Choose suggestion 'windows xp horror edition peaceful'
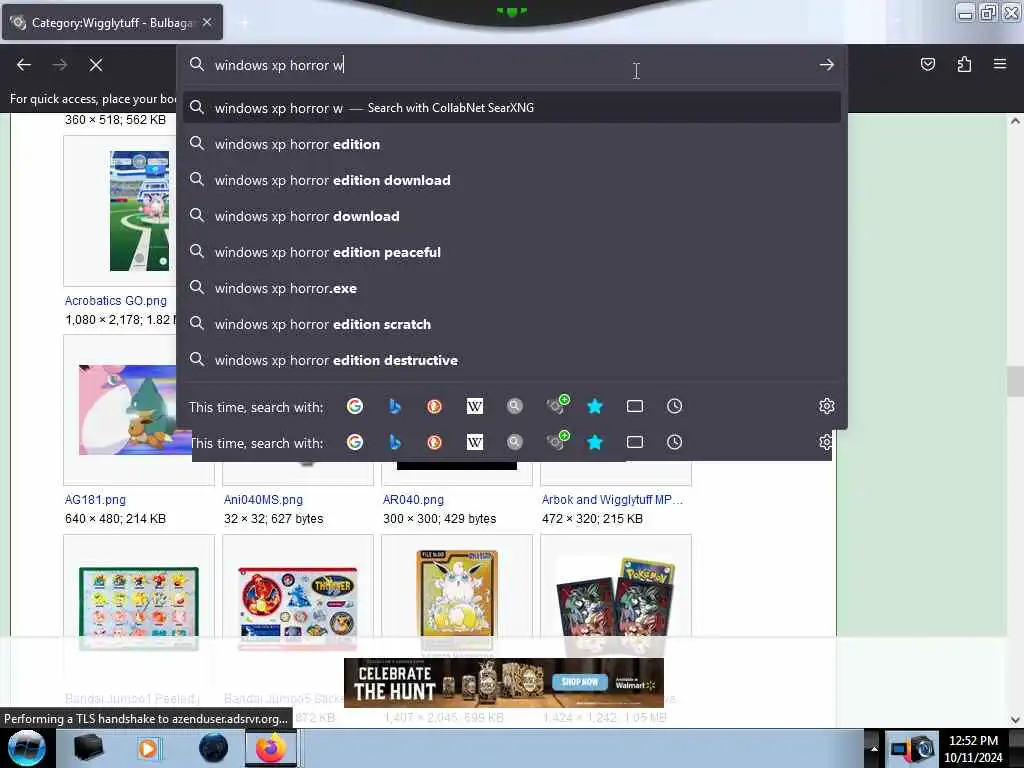Screen dimensions: 1024x768 512,252
